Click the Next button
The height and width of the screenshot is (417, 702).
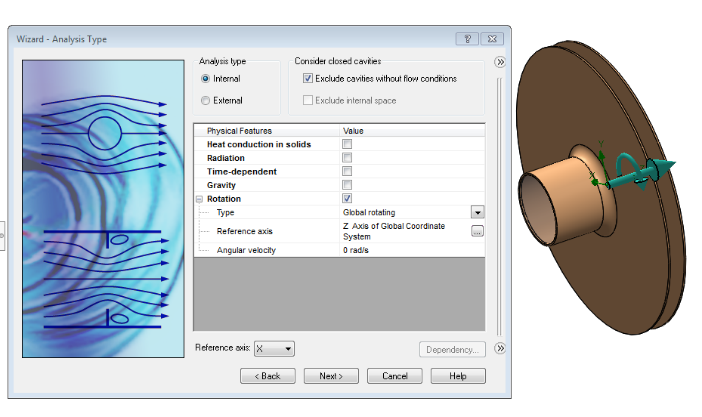331,376
